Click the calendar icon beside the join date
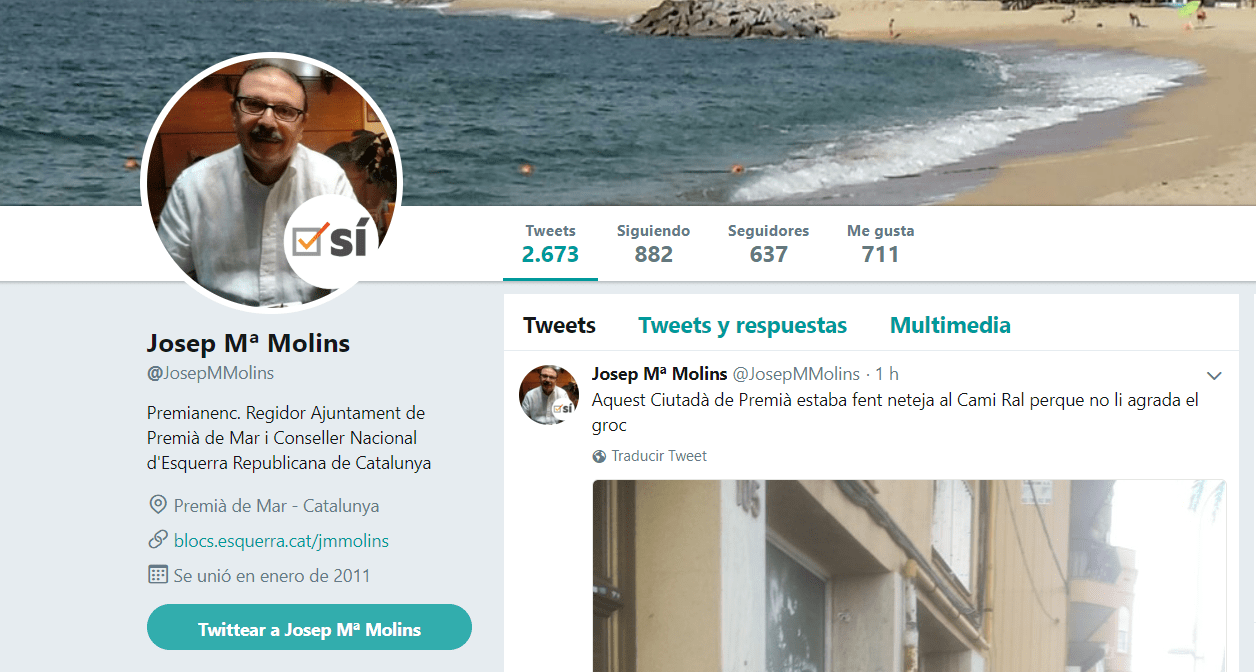Screen dimensions: 1256x672 157,575
